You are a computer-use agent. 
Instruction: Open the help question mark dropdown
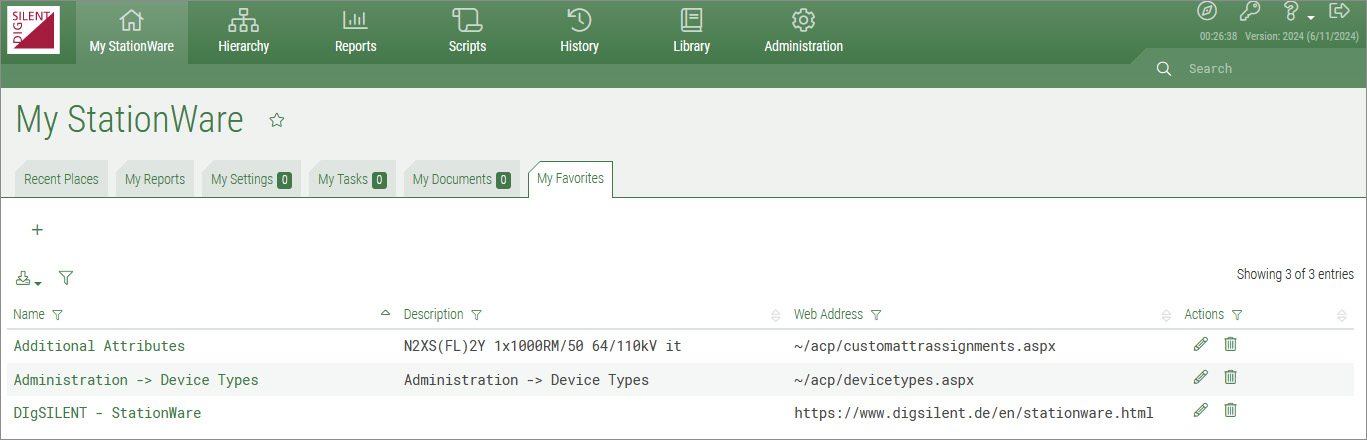pos(1297,12)
